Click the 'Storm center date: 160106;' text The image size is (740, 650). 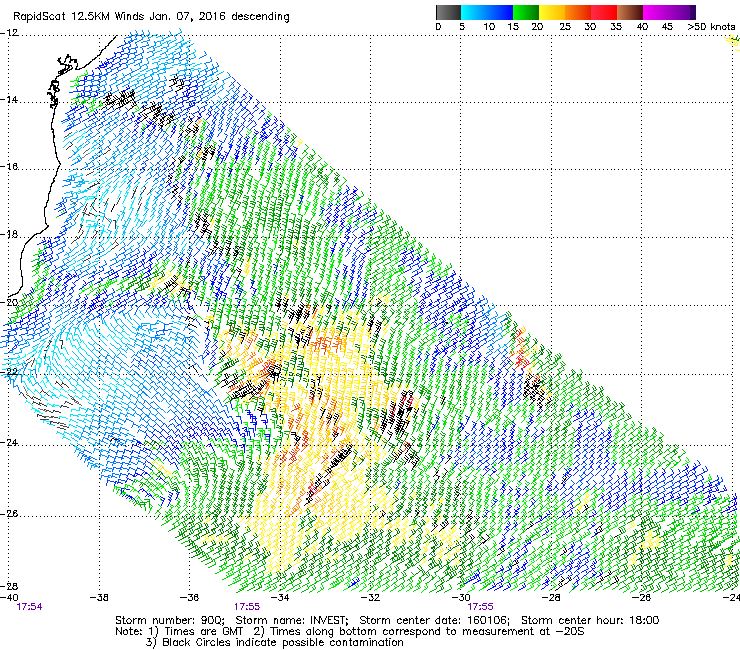pos(434,620)
